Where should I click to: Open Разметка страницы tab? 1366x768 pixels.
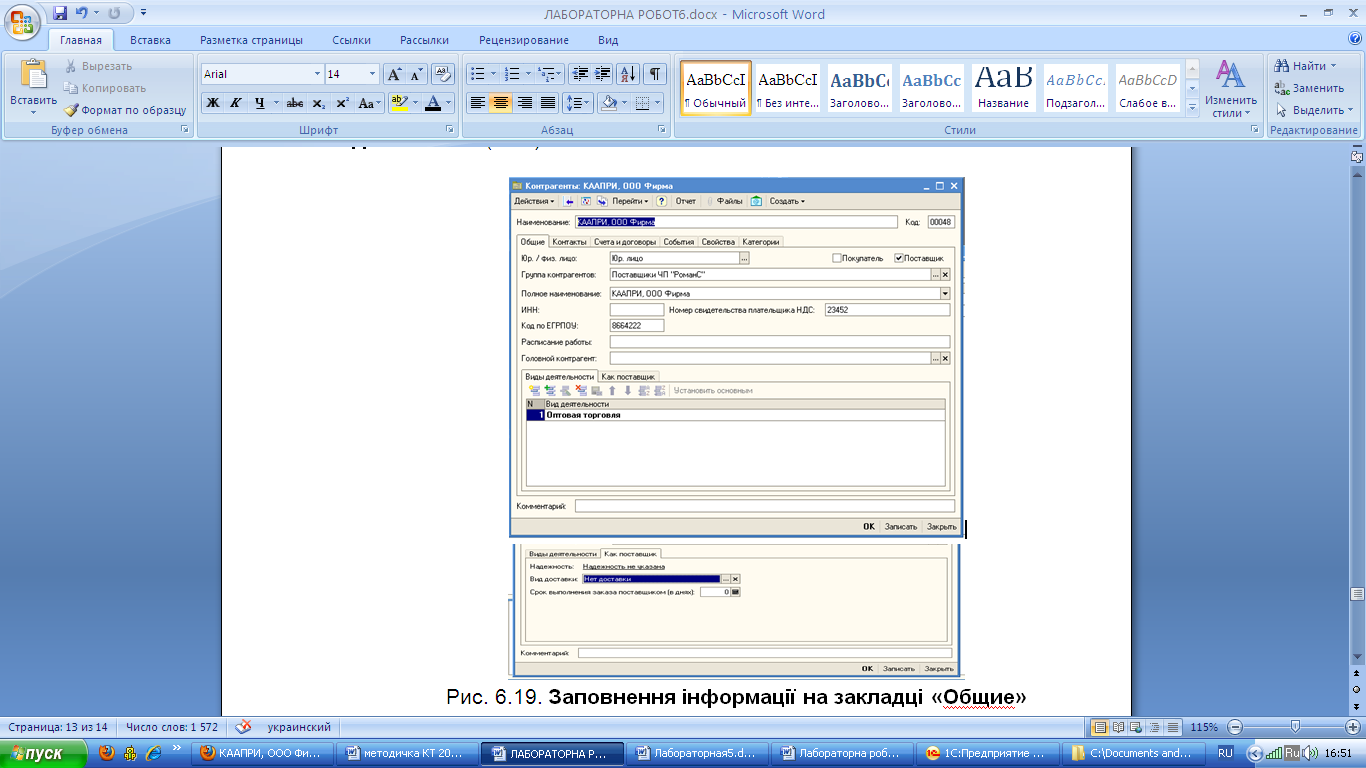[x=251, y=40]
